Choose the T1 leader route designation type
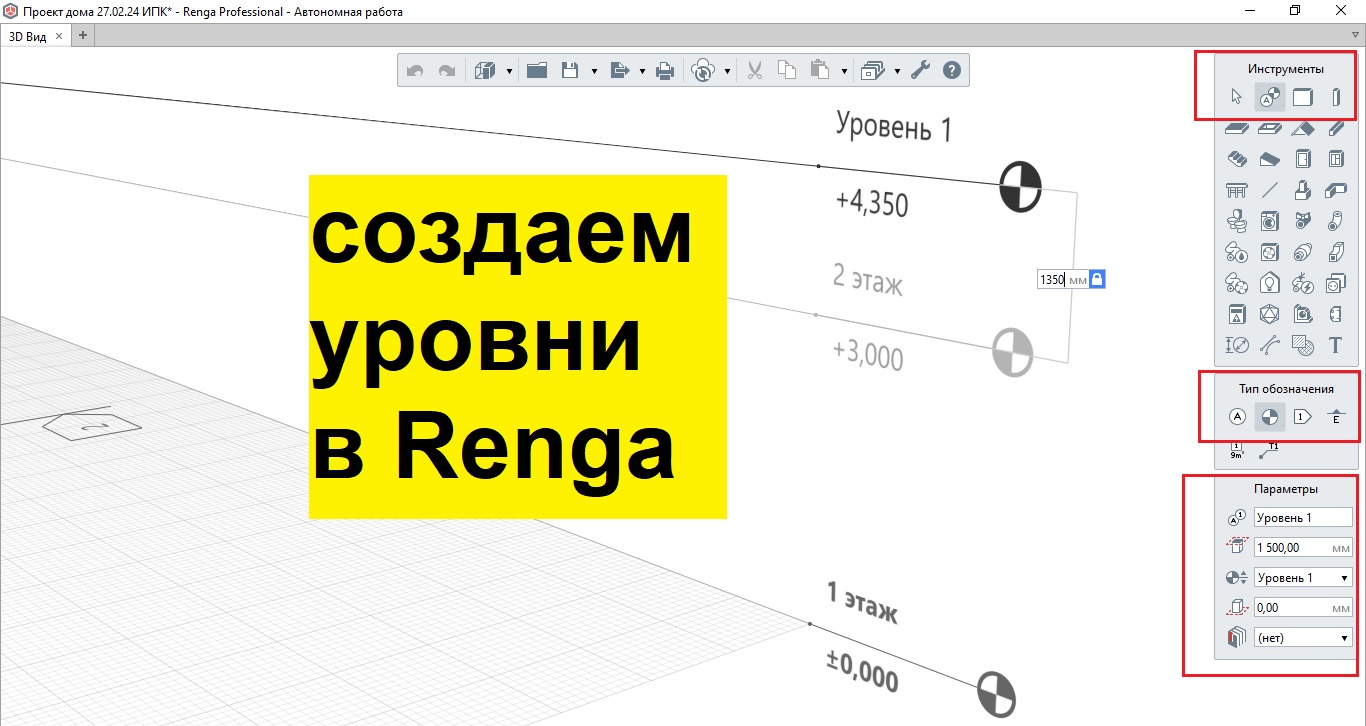Screen dimensions: 1366x726 pyautogui.click(x=1269, y=449)
